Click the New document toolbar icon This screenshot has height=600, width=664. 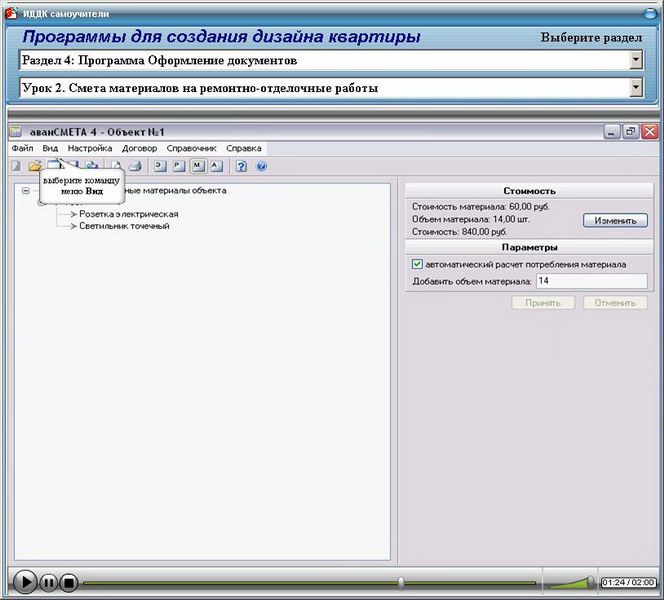pos(16,166)
